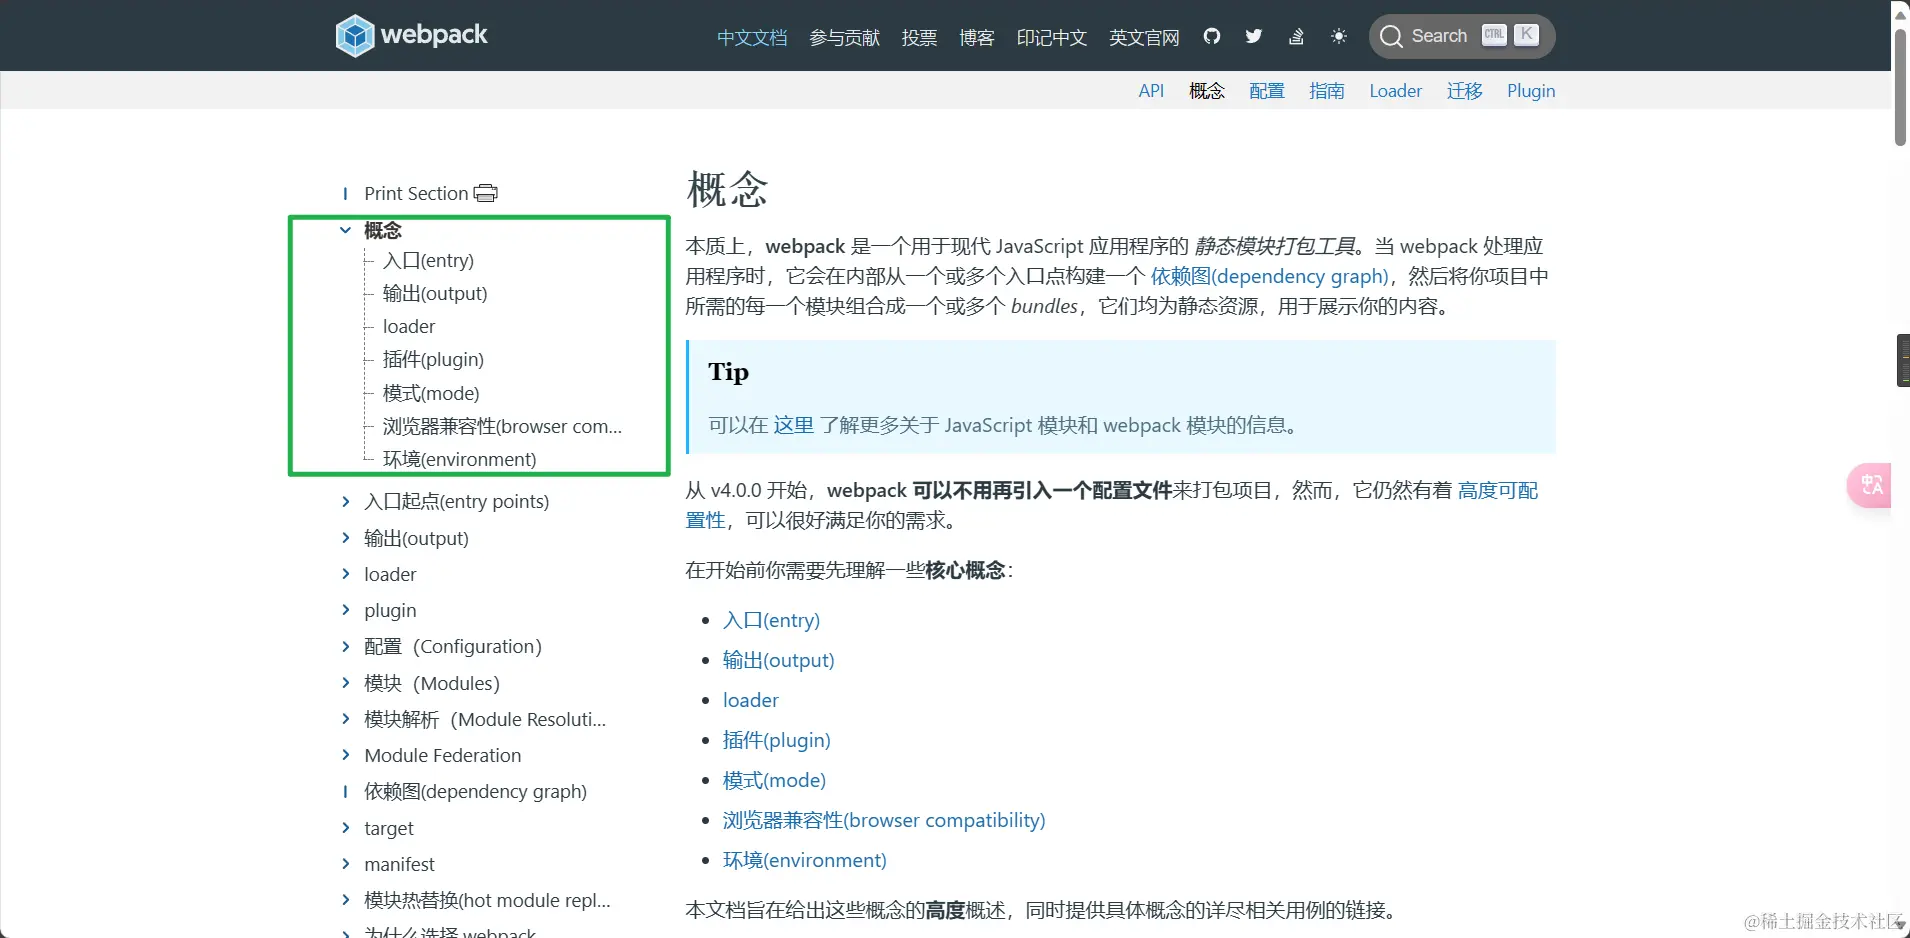Expand the 配置 (Configuration) section
The image size is (1910, 938).
tap(345, 646)
